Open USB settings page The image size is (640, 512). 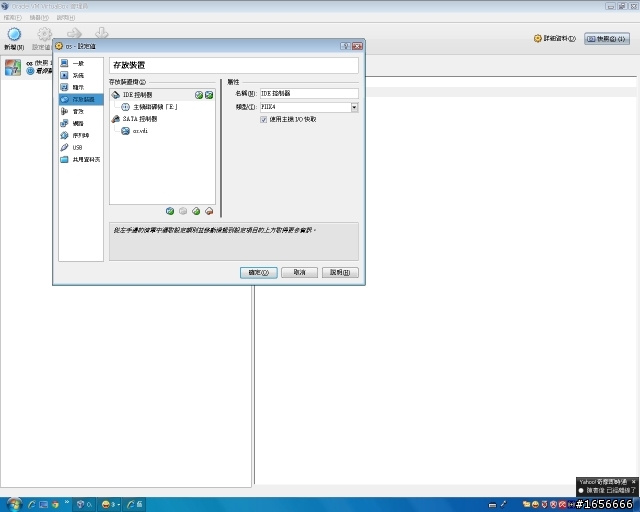[81, 147]
